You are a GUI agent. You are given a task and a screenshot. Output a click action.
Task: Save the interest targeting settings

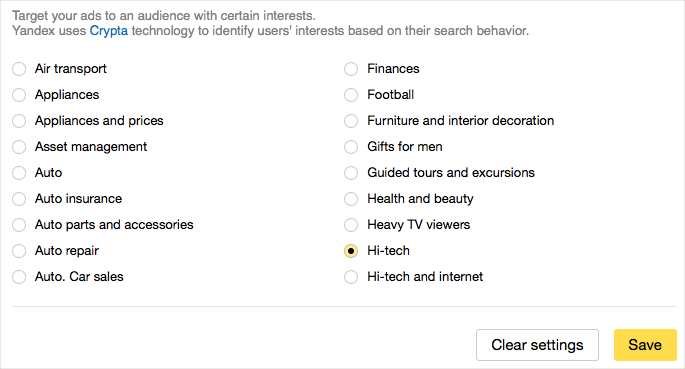[x=645, y=345]
